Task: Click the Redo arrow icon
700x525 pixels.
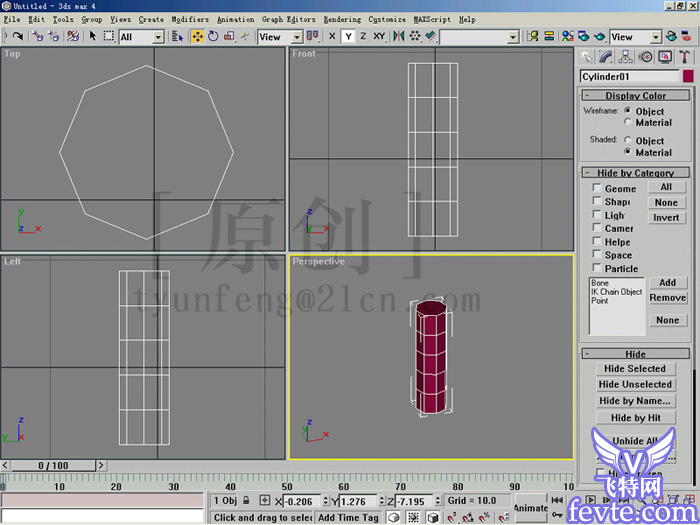Action: coord(18,36)
